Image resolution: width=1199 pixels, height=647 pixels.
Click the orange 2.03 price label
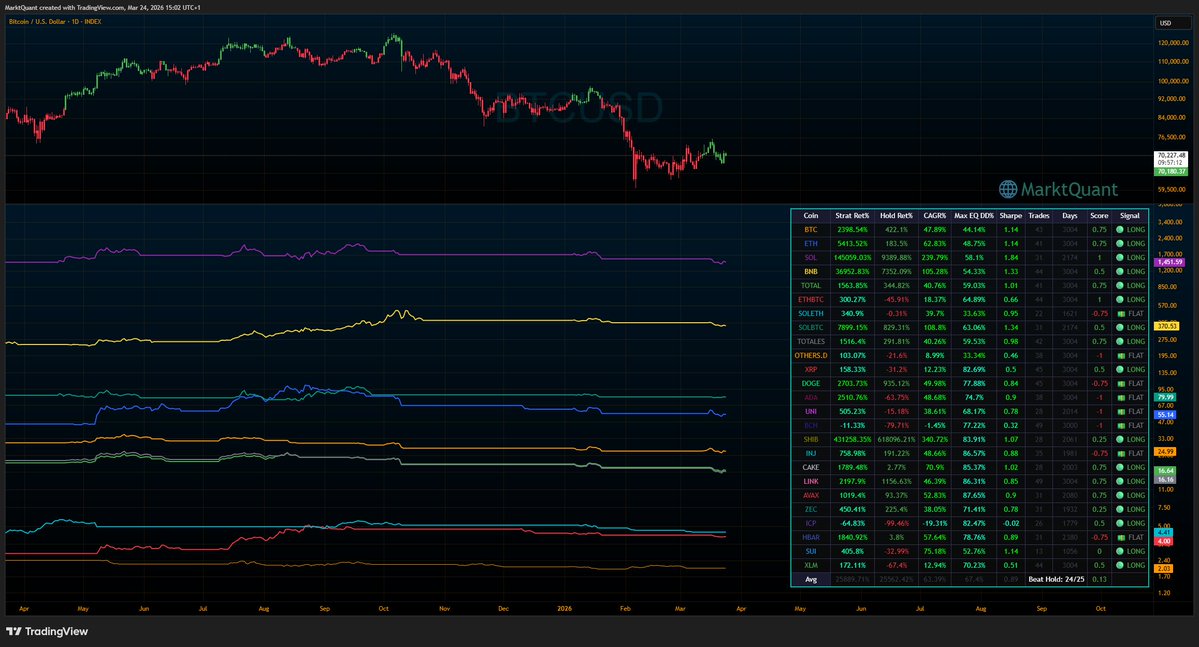(1164, 568)
